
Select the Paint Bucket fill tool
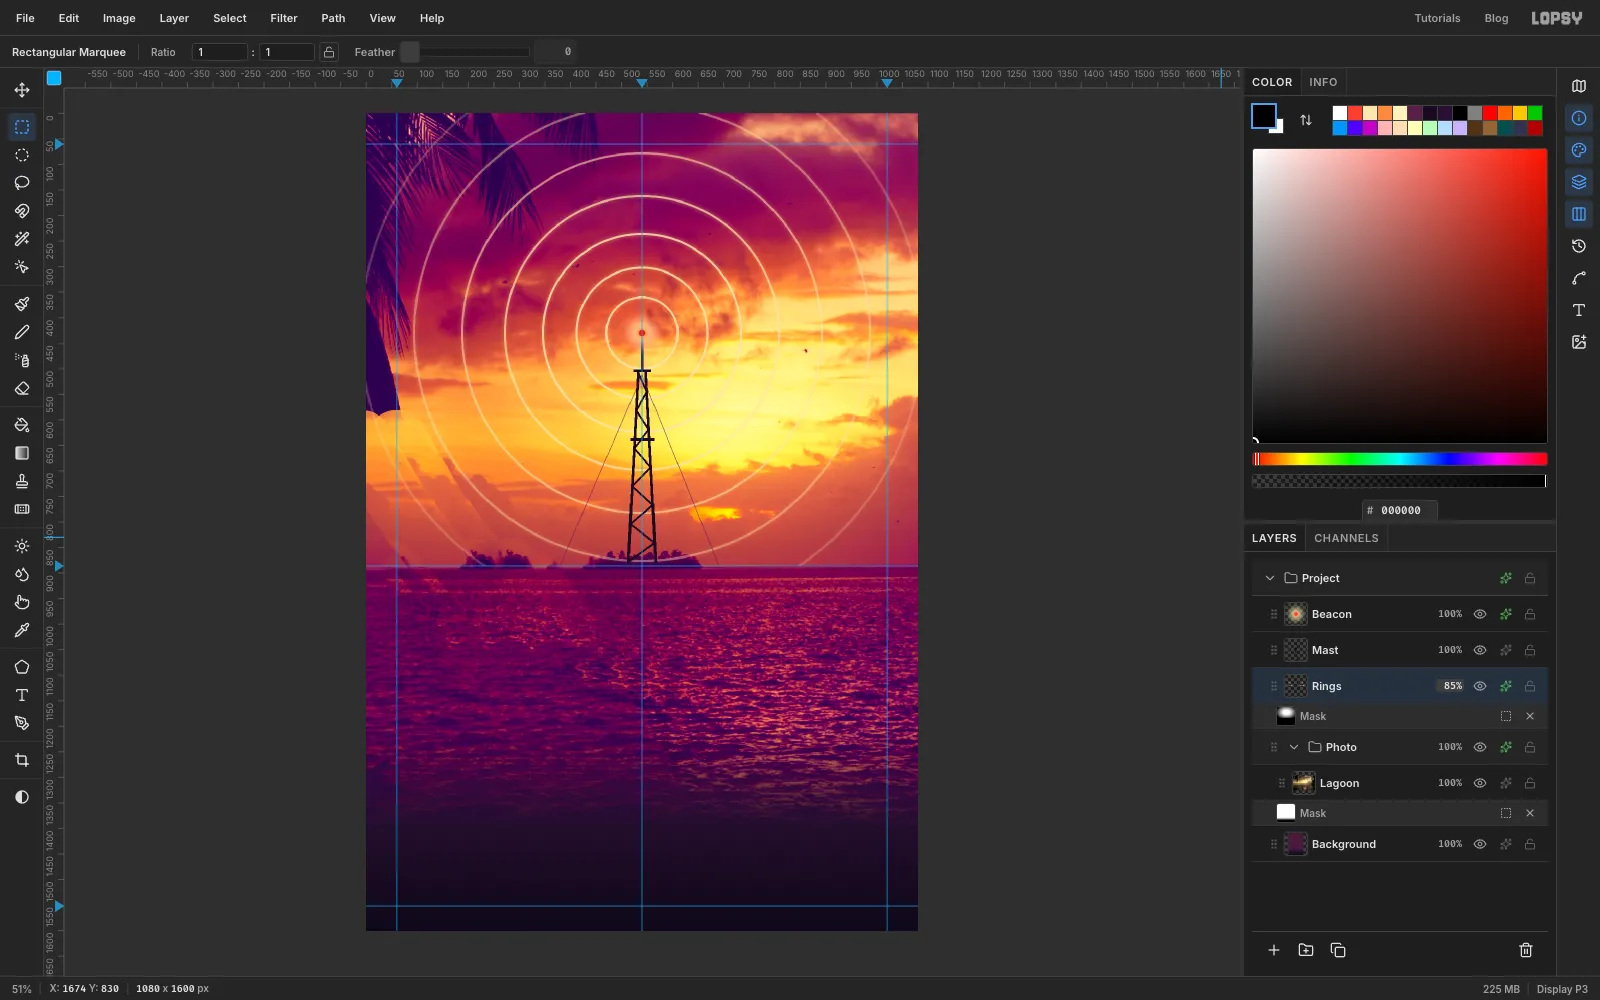point(22,425)
